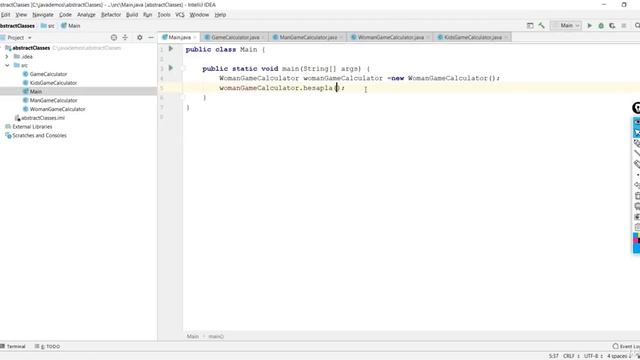Image resolution: width=640 pixels, height=360 pixels.
Task: Click Scratches and Consoles in the tree
Action: tap(39, 136)
